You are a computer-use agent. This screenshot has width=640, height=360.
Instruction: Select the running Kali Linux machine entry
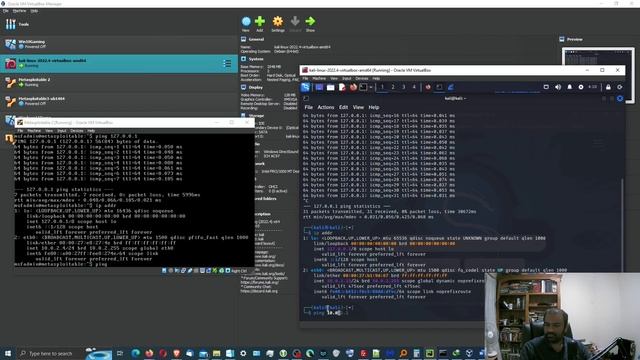[118, 63]
